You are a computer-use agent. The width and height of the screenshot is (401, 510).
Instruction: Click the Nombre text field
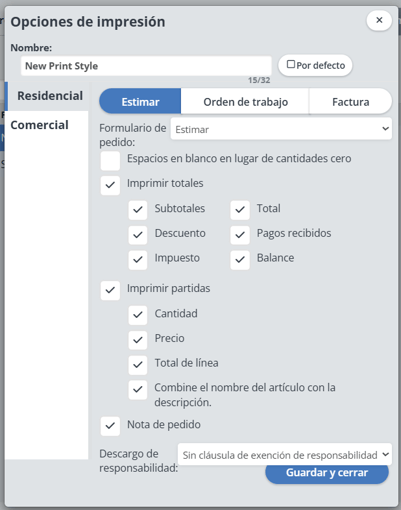(146, 66)
